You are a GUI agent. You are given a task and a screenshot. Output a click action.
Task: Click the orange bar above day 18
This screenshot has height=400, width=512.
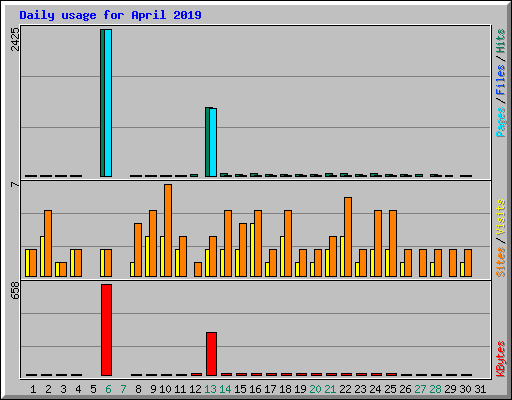pos(288,243)
